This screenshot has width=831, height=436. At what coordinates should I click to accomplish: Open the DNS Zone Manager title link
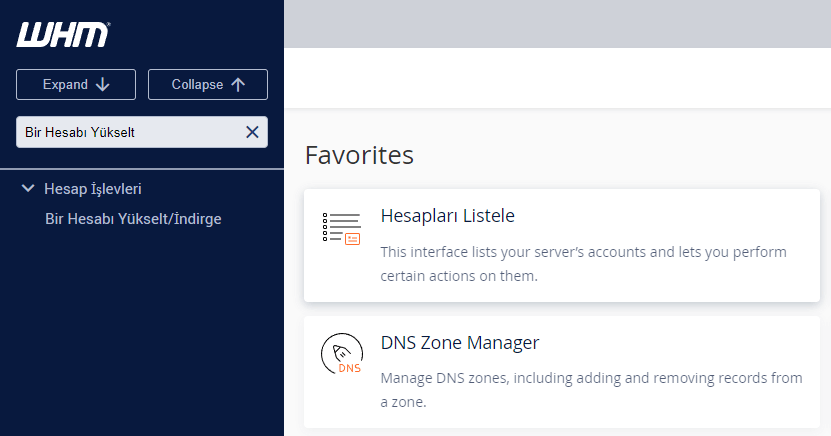point(459,343)
